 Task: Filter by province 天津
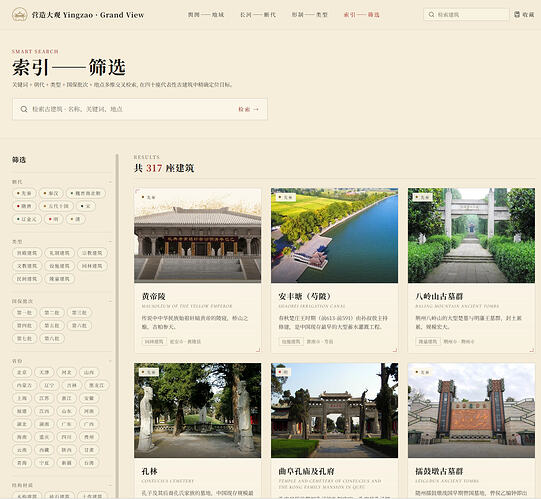(44, 372)
